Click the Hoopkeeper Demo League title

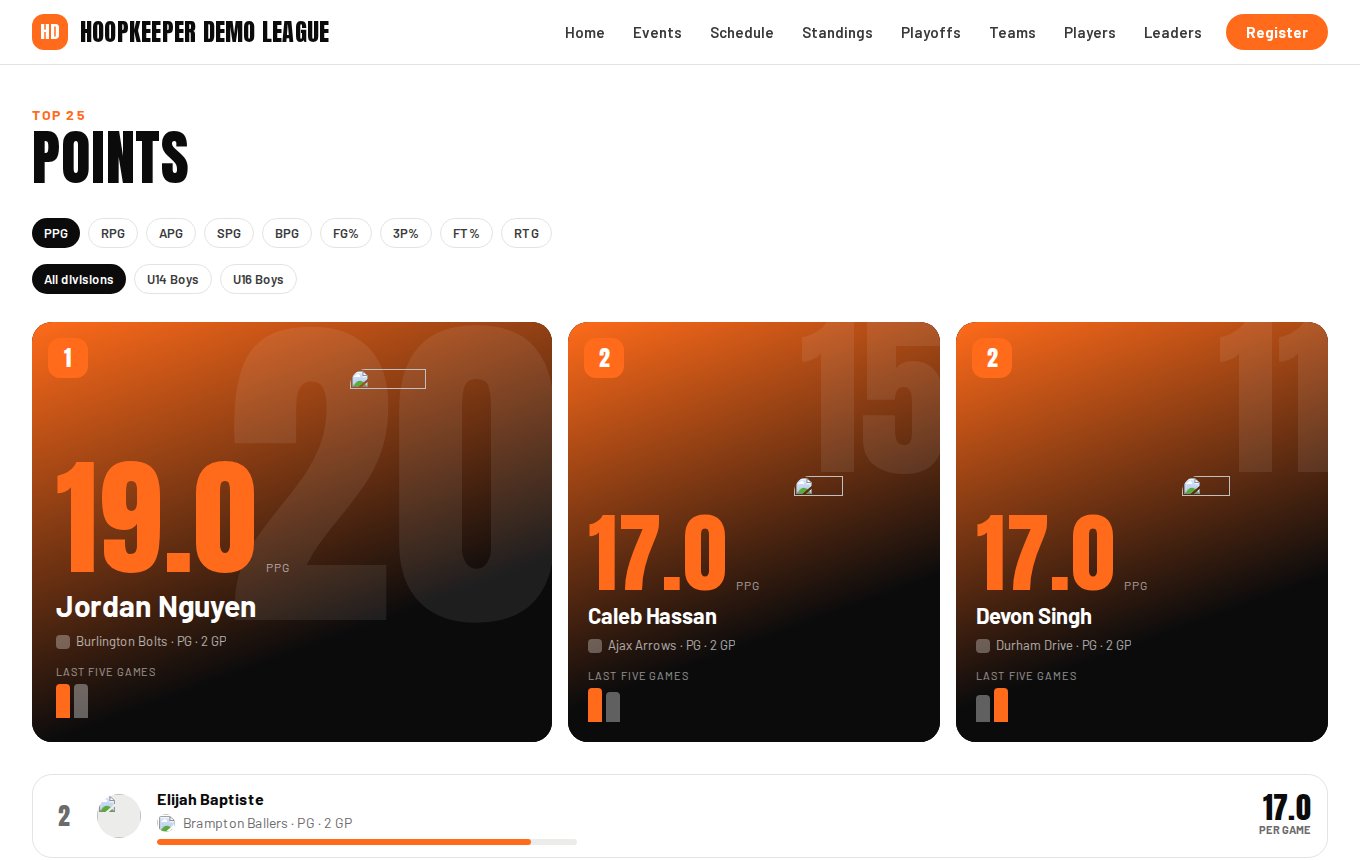point(205,32)
